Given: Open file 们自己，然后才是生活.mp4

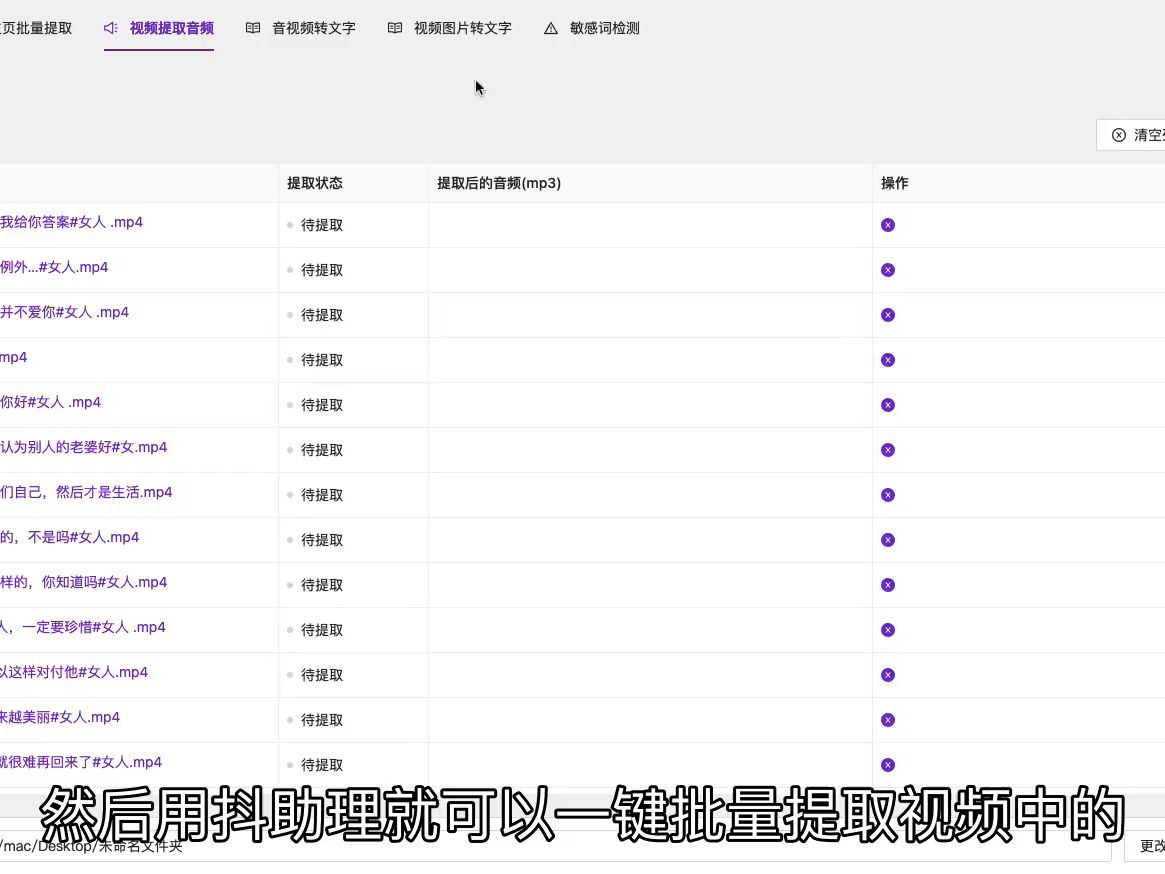Looking at the screenshot, I should coord(86,492).
